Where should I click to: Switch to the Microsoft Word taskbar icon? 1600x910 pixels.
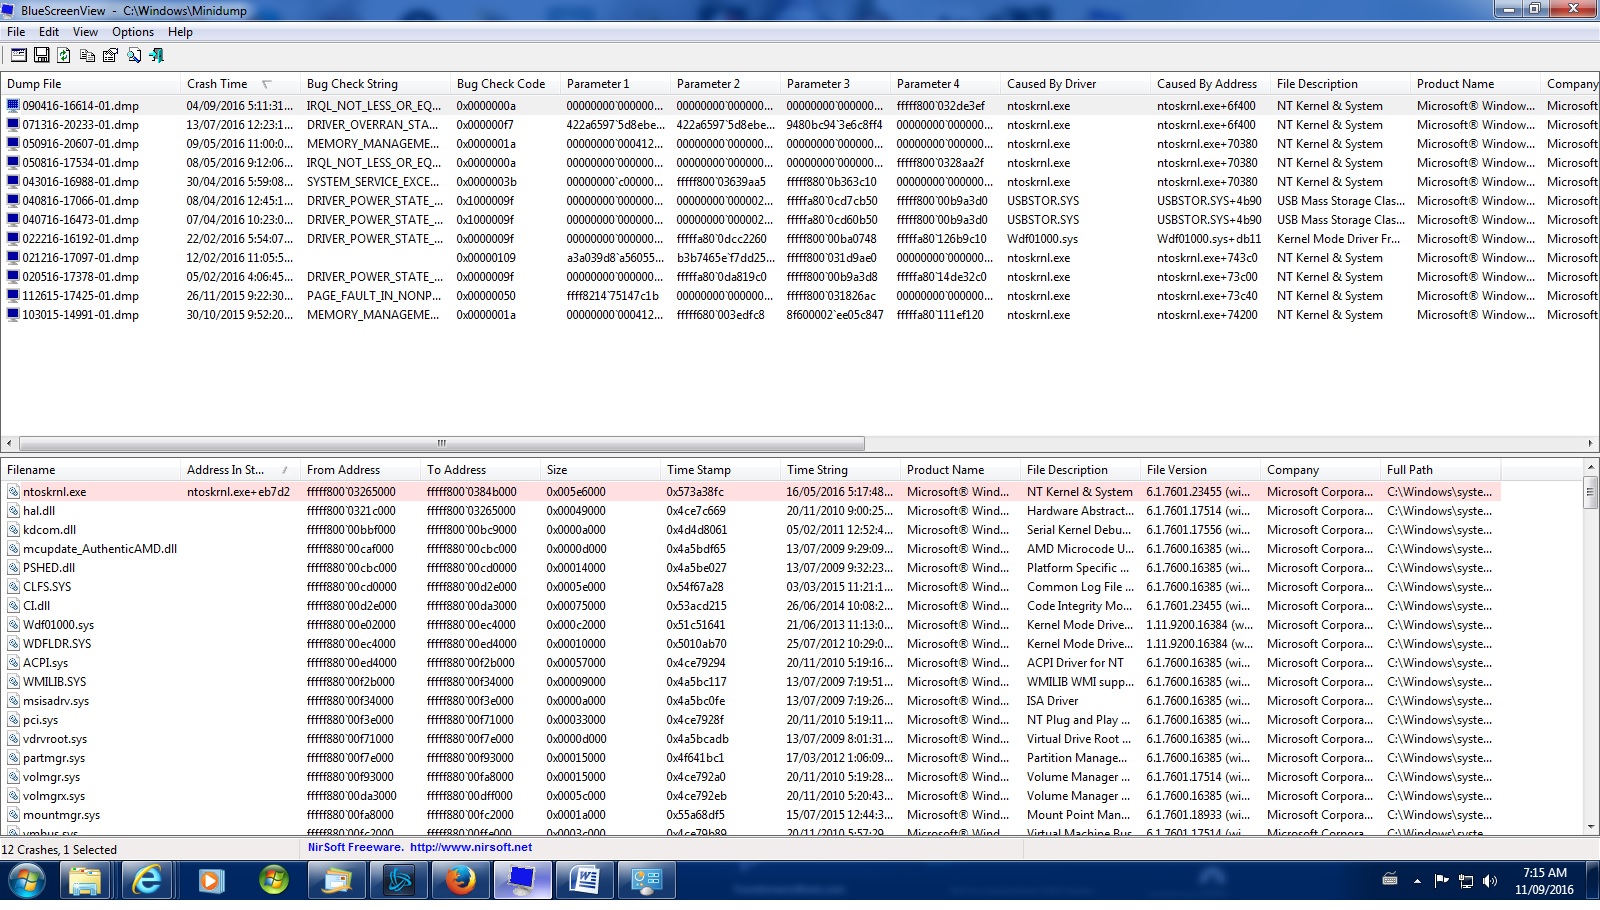(584, 881)
